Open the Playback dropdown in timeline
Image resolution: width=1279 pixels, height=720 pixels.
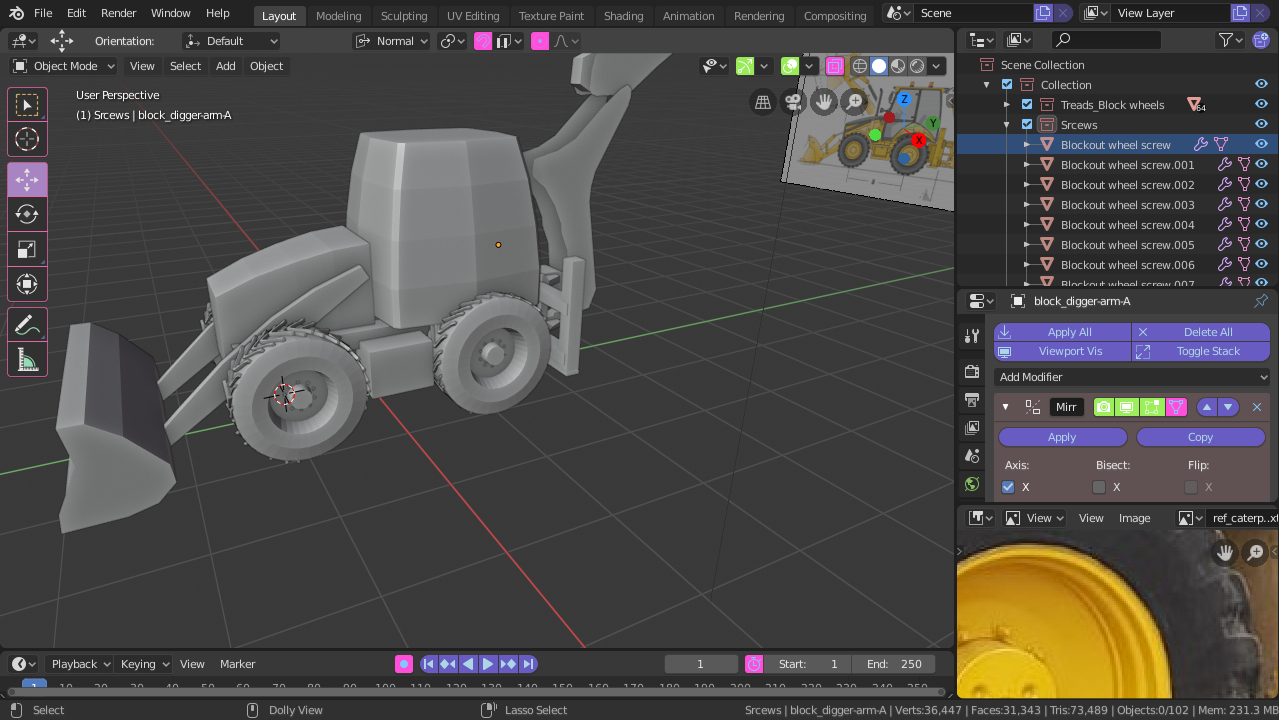pos(81,664)
